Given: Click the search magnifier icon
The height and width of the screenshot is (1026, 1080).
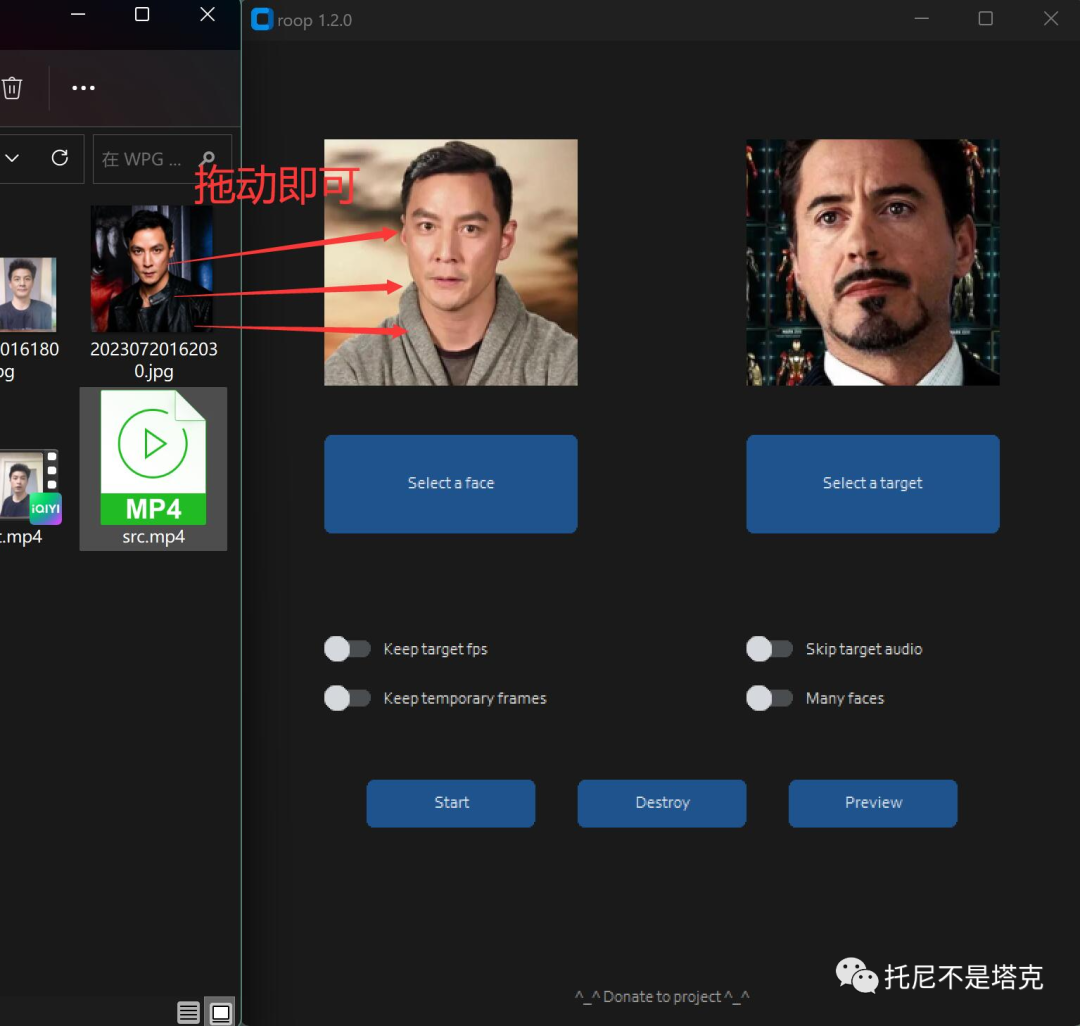Looking at the screenshot, I should click(x=207, y=158).
